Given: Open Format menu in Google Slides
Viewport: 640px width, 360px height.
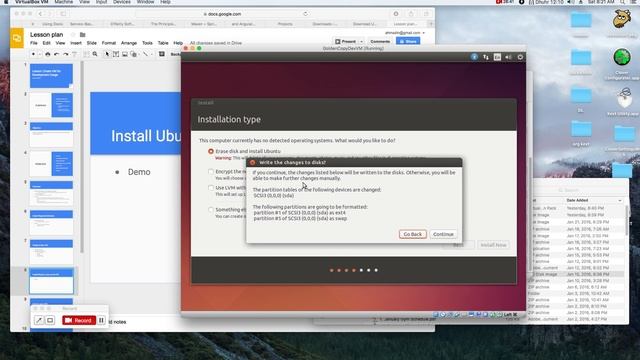Looking at the screenshot, I should [109, 43].
